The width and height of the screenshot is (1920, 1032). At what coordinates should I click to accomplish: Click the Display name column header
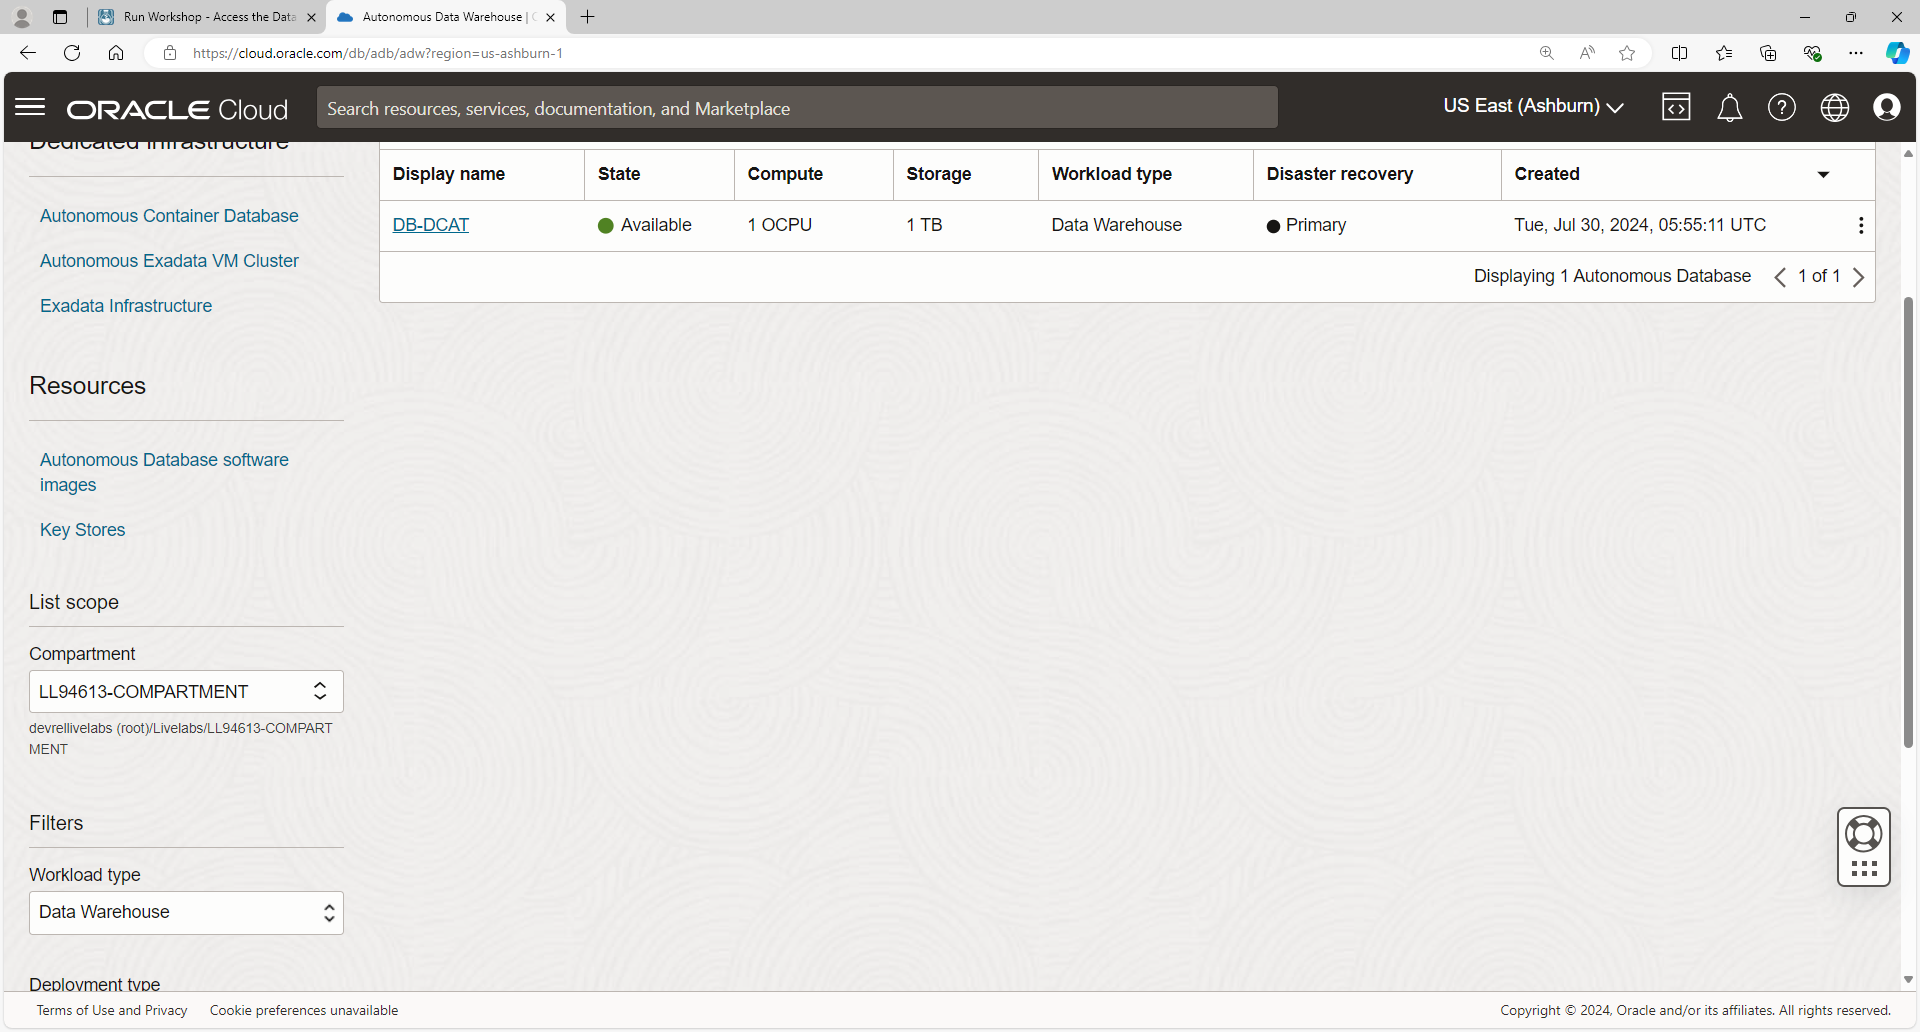(449, 174)
